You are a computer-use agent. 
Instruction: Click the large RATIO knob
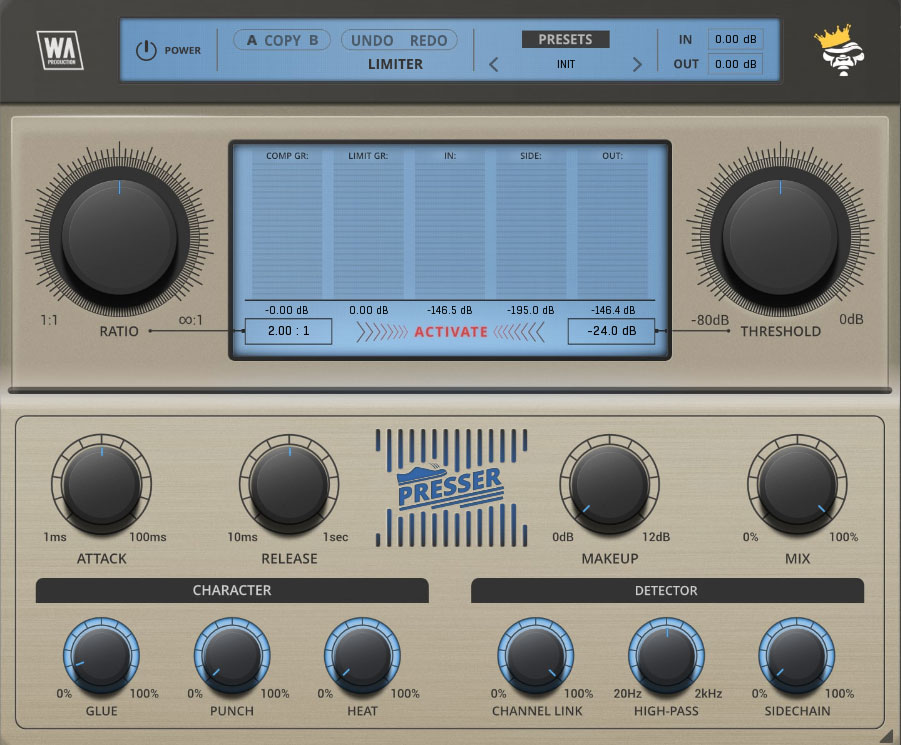point(120,237)
